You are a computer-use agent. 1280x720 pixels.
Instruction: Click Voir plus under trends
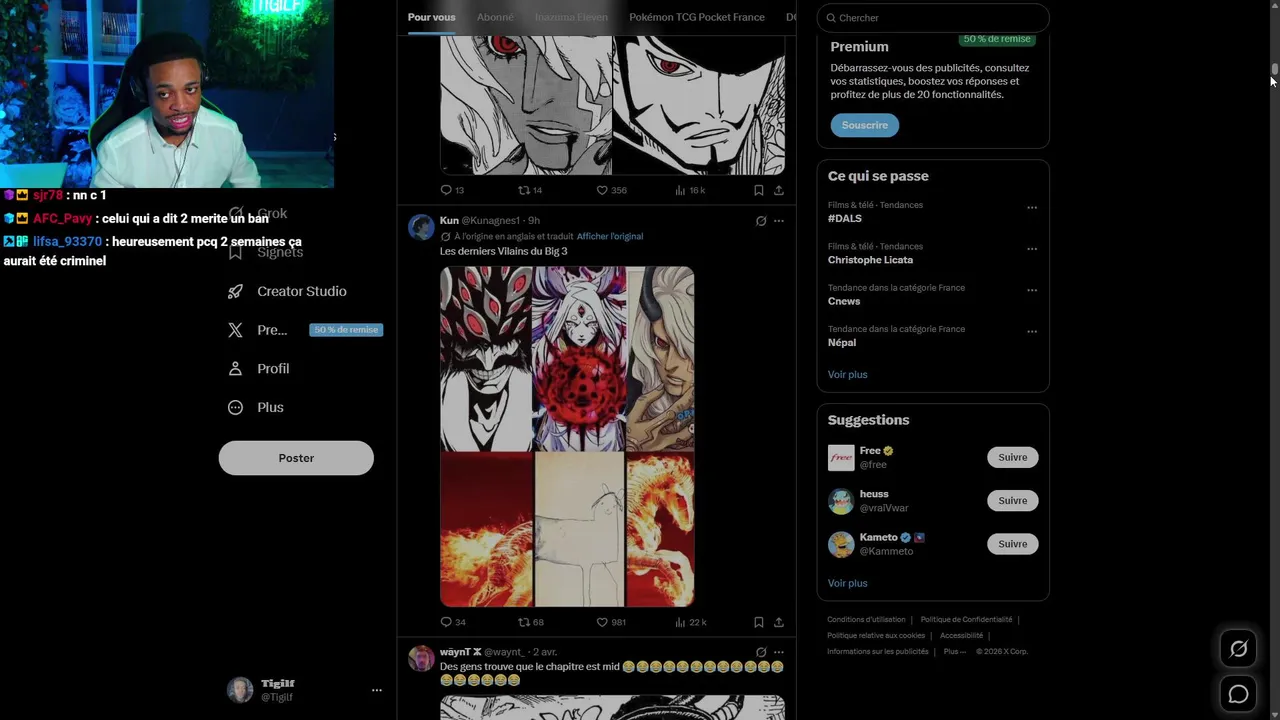tap(848, 374)
